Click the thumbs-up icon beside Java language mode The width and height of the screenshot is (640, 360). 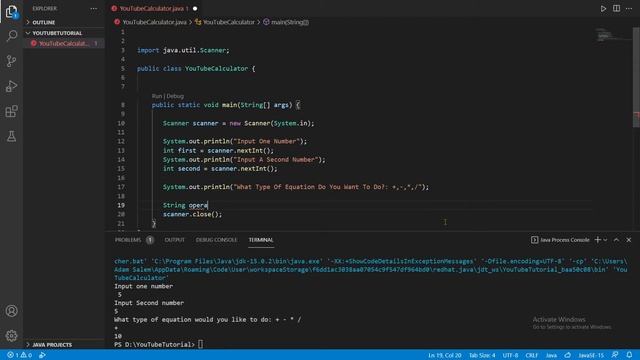(568, 355)
